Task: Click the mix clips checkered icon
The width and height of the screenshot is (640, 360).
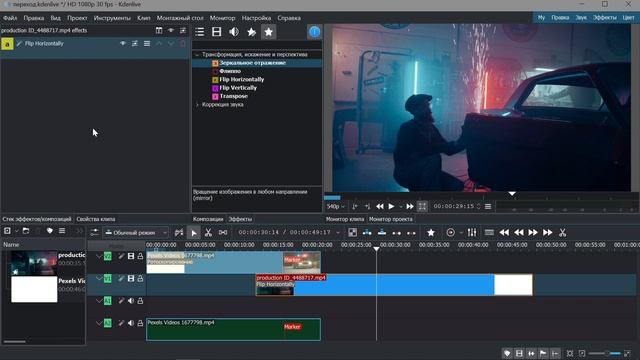Action: click(353, 233)
